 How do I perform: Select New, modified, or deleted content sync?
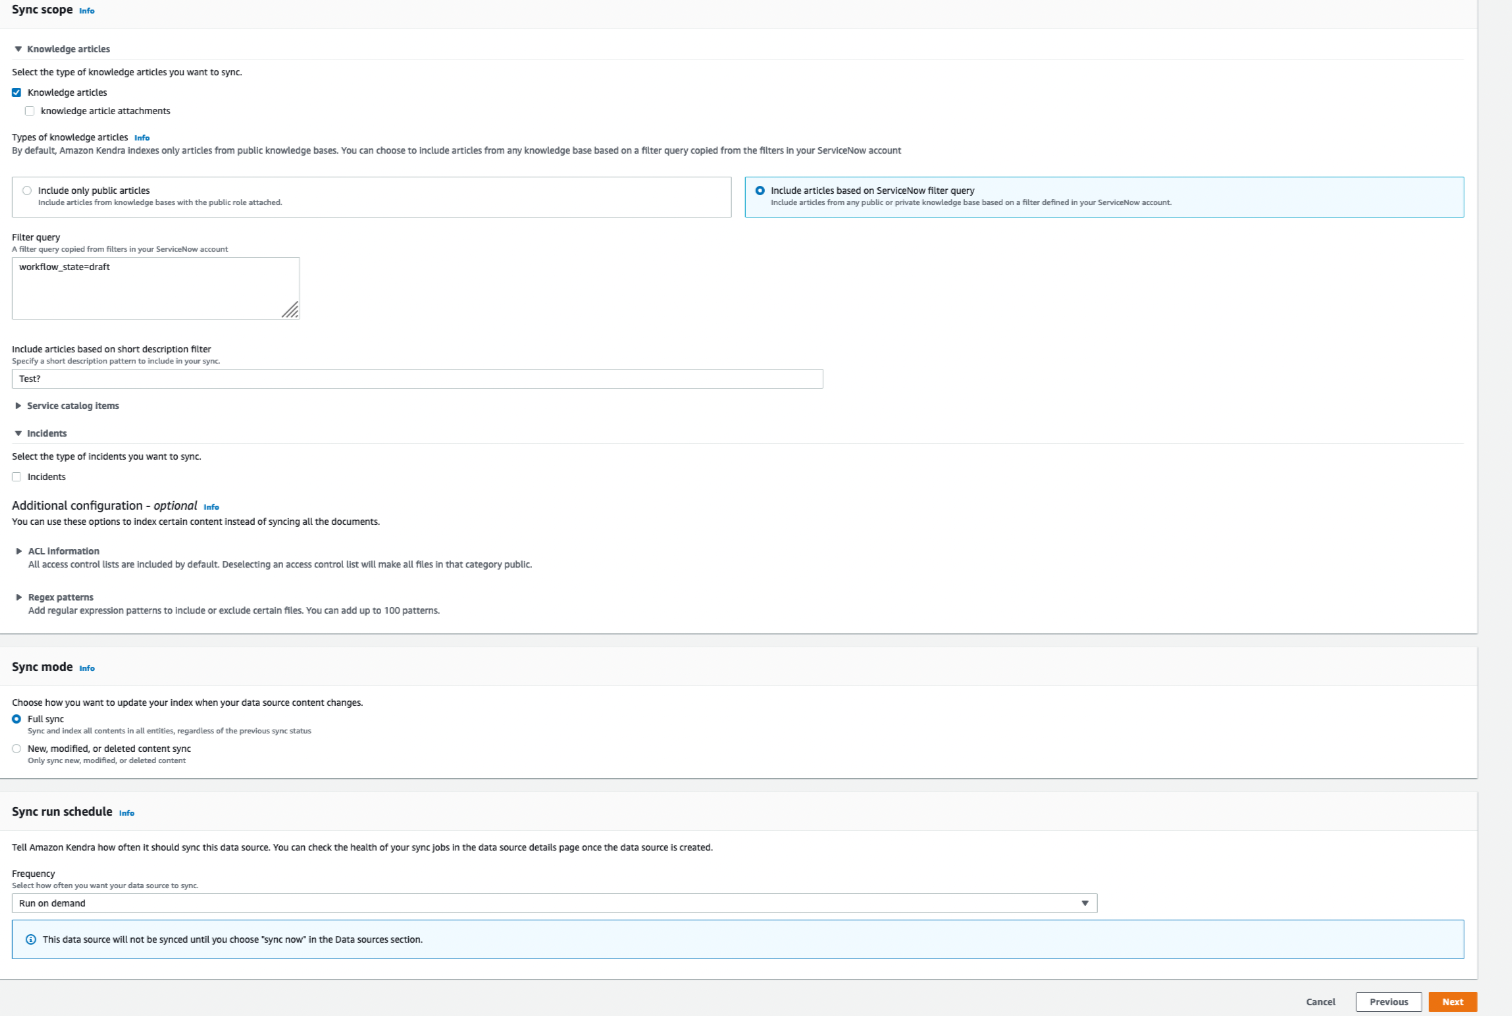pos(16,748)
